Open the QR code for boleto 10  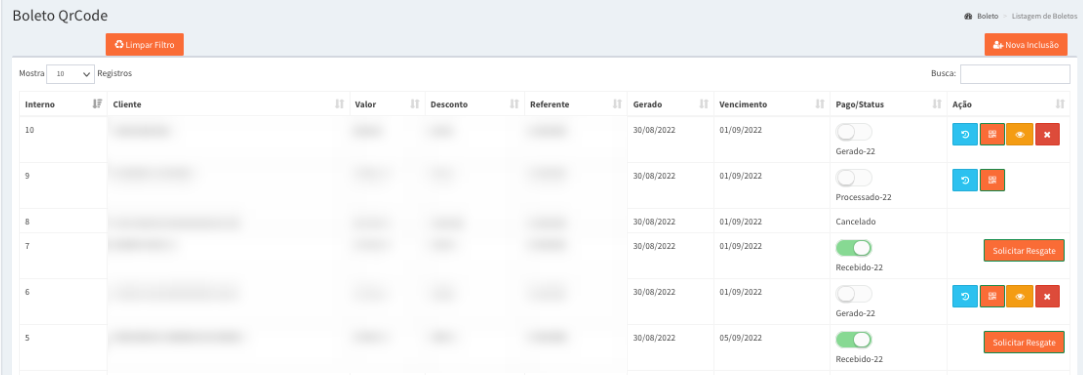click(992, 134)
